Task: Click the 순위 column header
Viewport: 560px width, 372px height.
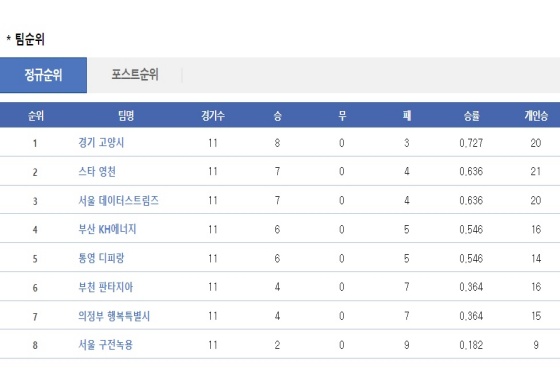Action: click(x=36, y=116)
